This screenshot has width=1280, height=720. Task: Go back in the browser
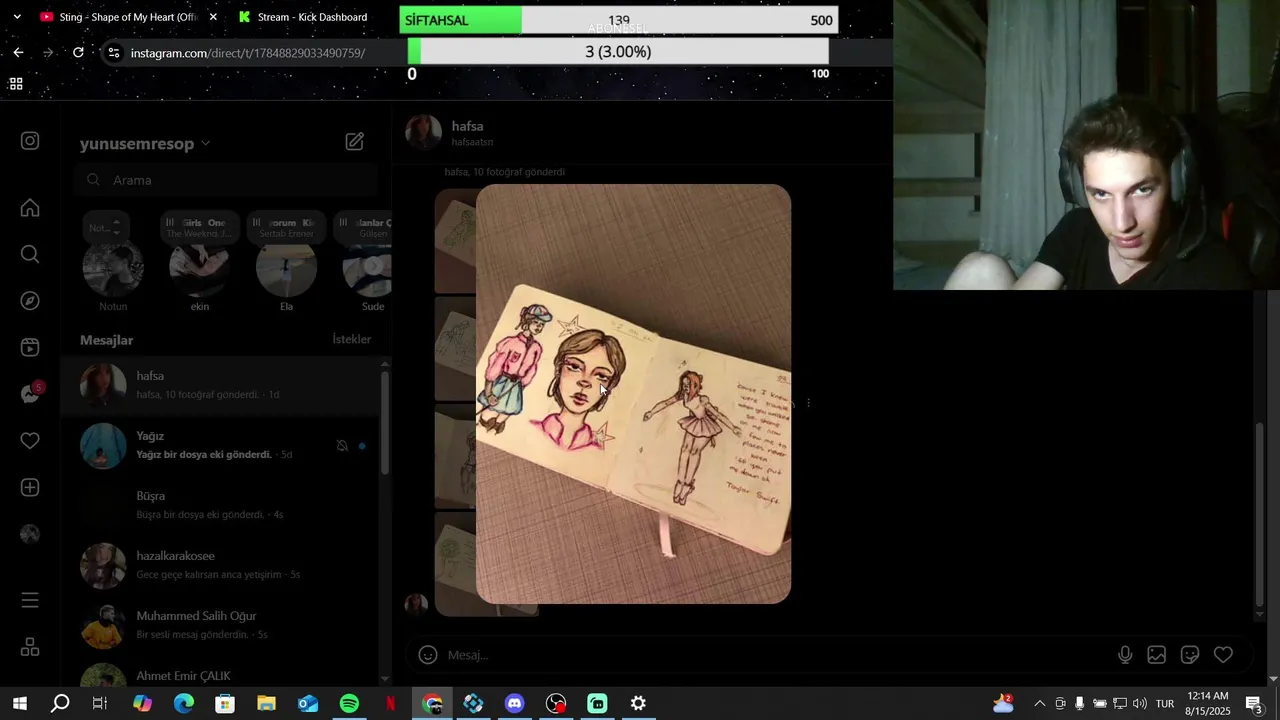pyautogui.click(x=18, y=52)
